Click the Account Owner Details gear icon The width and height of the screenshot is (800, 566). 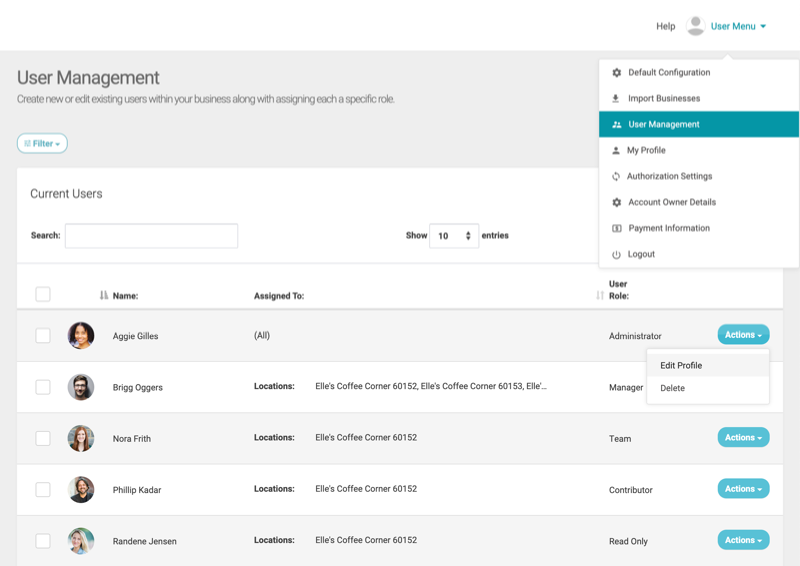pos(616,203)
